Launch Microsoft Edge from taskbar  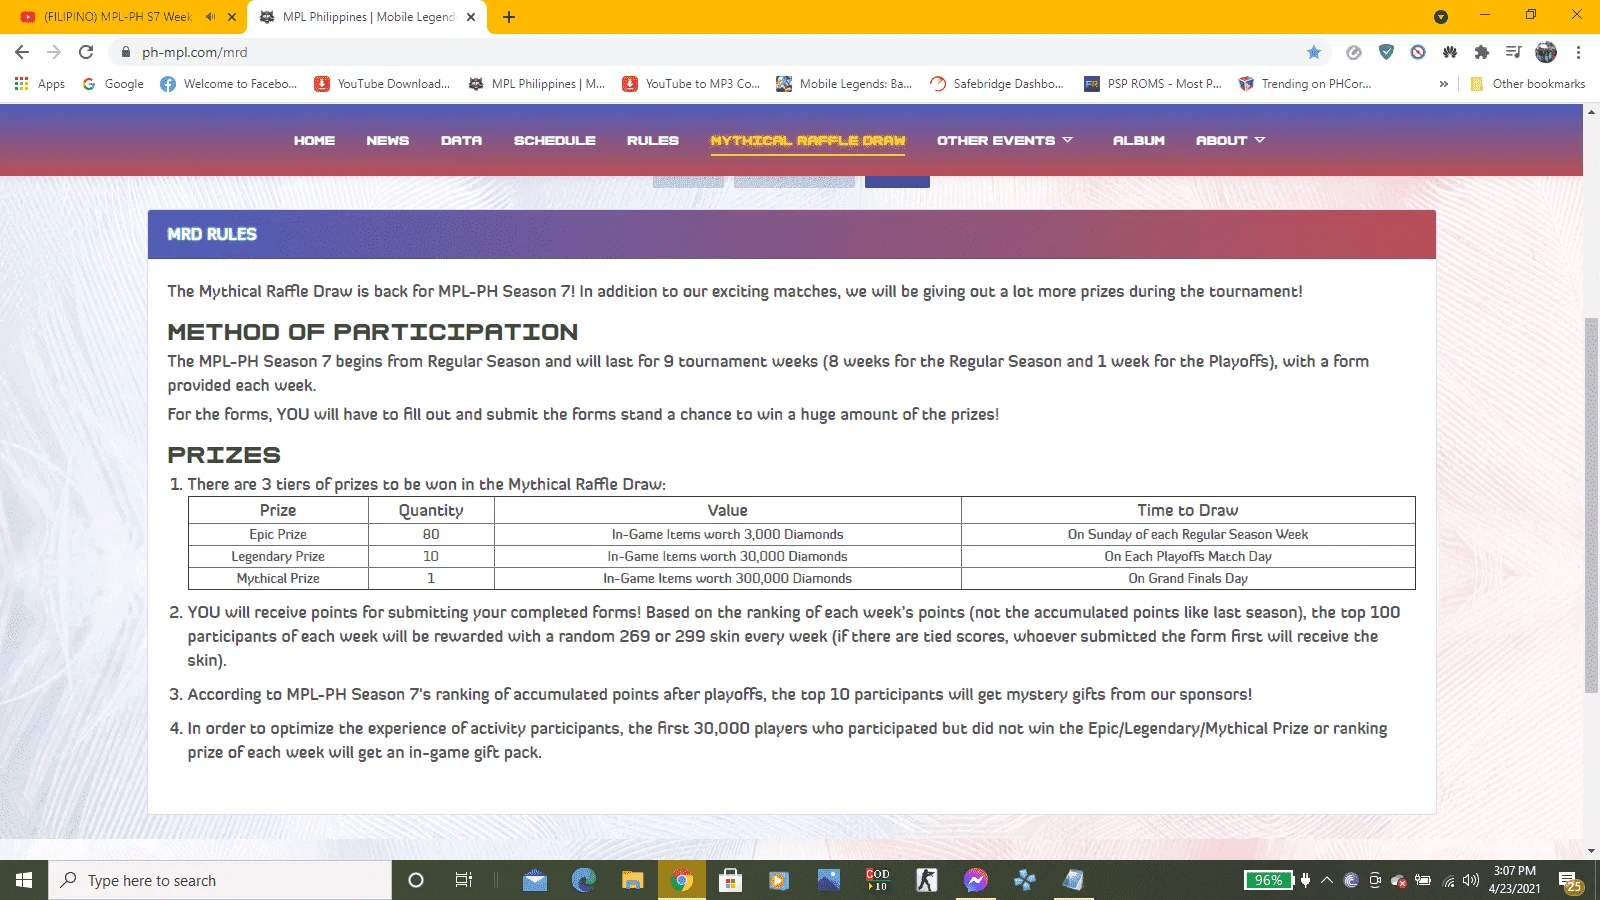(584, 880)
